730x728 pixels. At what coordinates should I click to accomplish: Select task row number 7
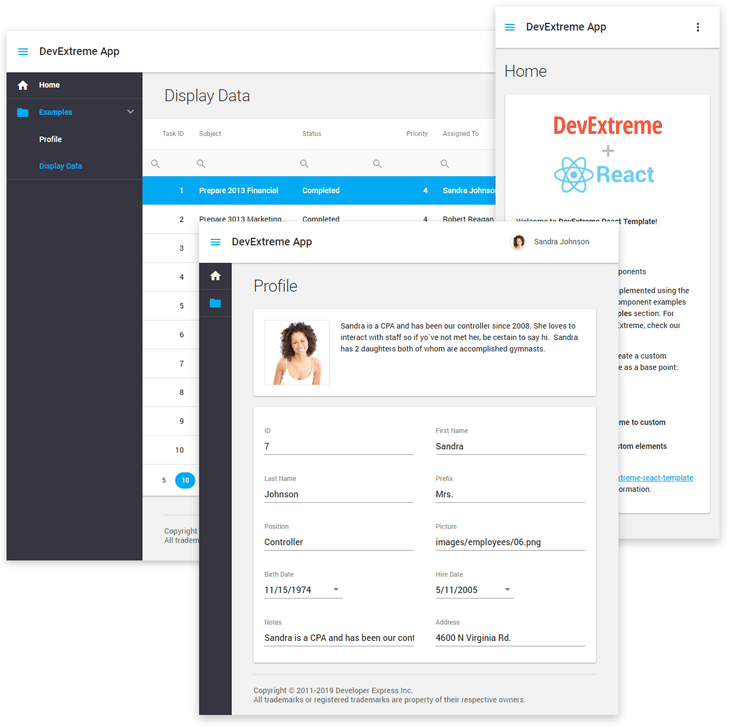[x=171, y=364]
